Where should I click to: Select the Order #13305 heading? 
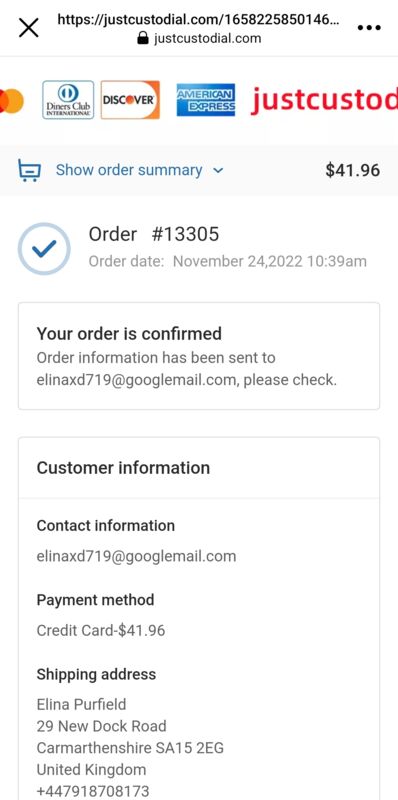pyautogui.click(x=154, y=234)
